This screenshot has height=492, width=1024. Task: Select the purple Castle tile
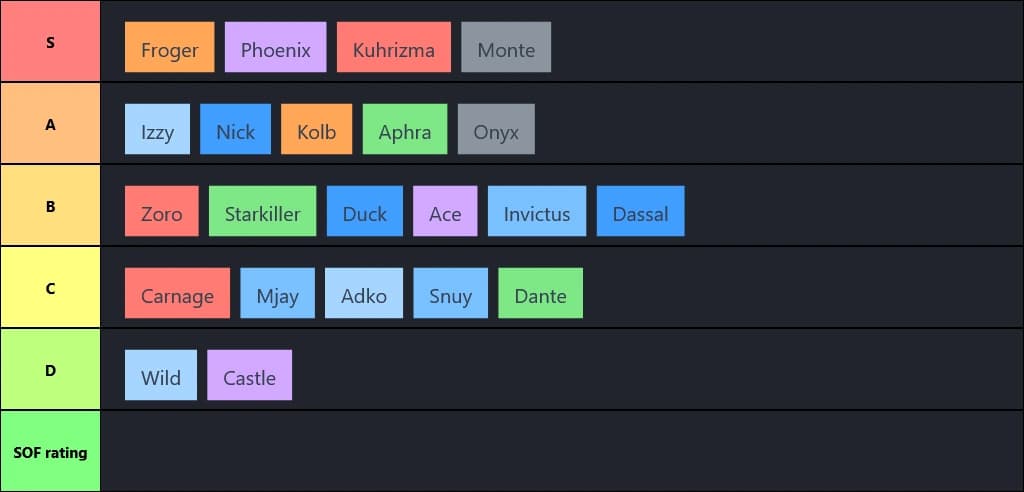[249, 376]
